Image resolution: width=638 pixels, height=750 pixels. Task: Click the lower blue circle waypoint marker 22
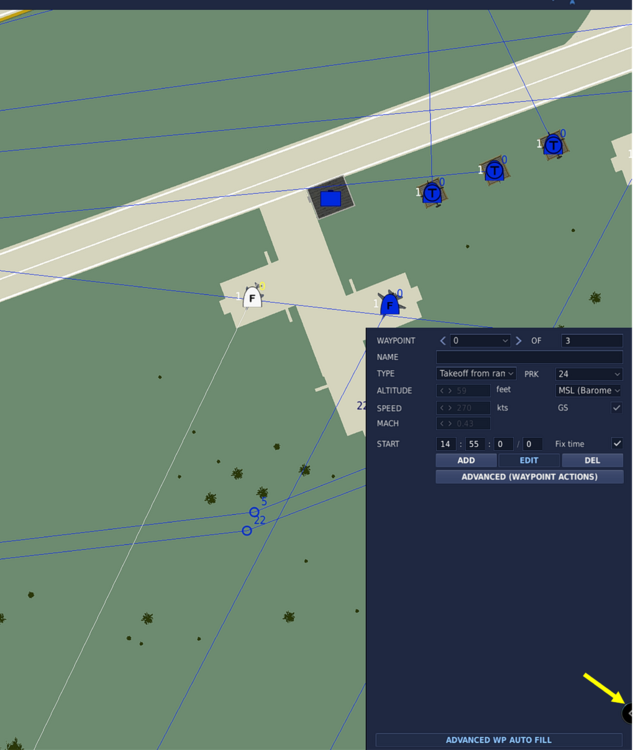[247, 530]
